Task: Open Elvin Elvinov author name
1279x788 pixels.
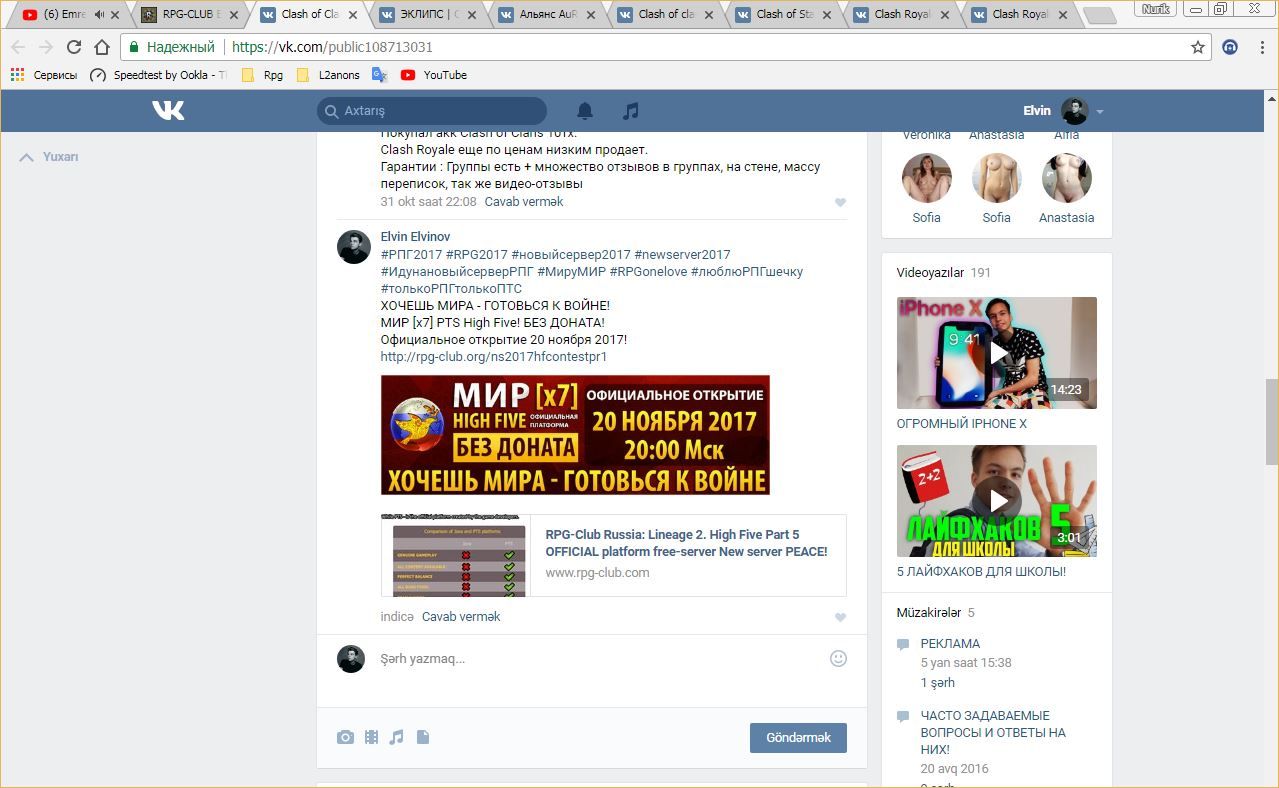Action: pos(415,237)
